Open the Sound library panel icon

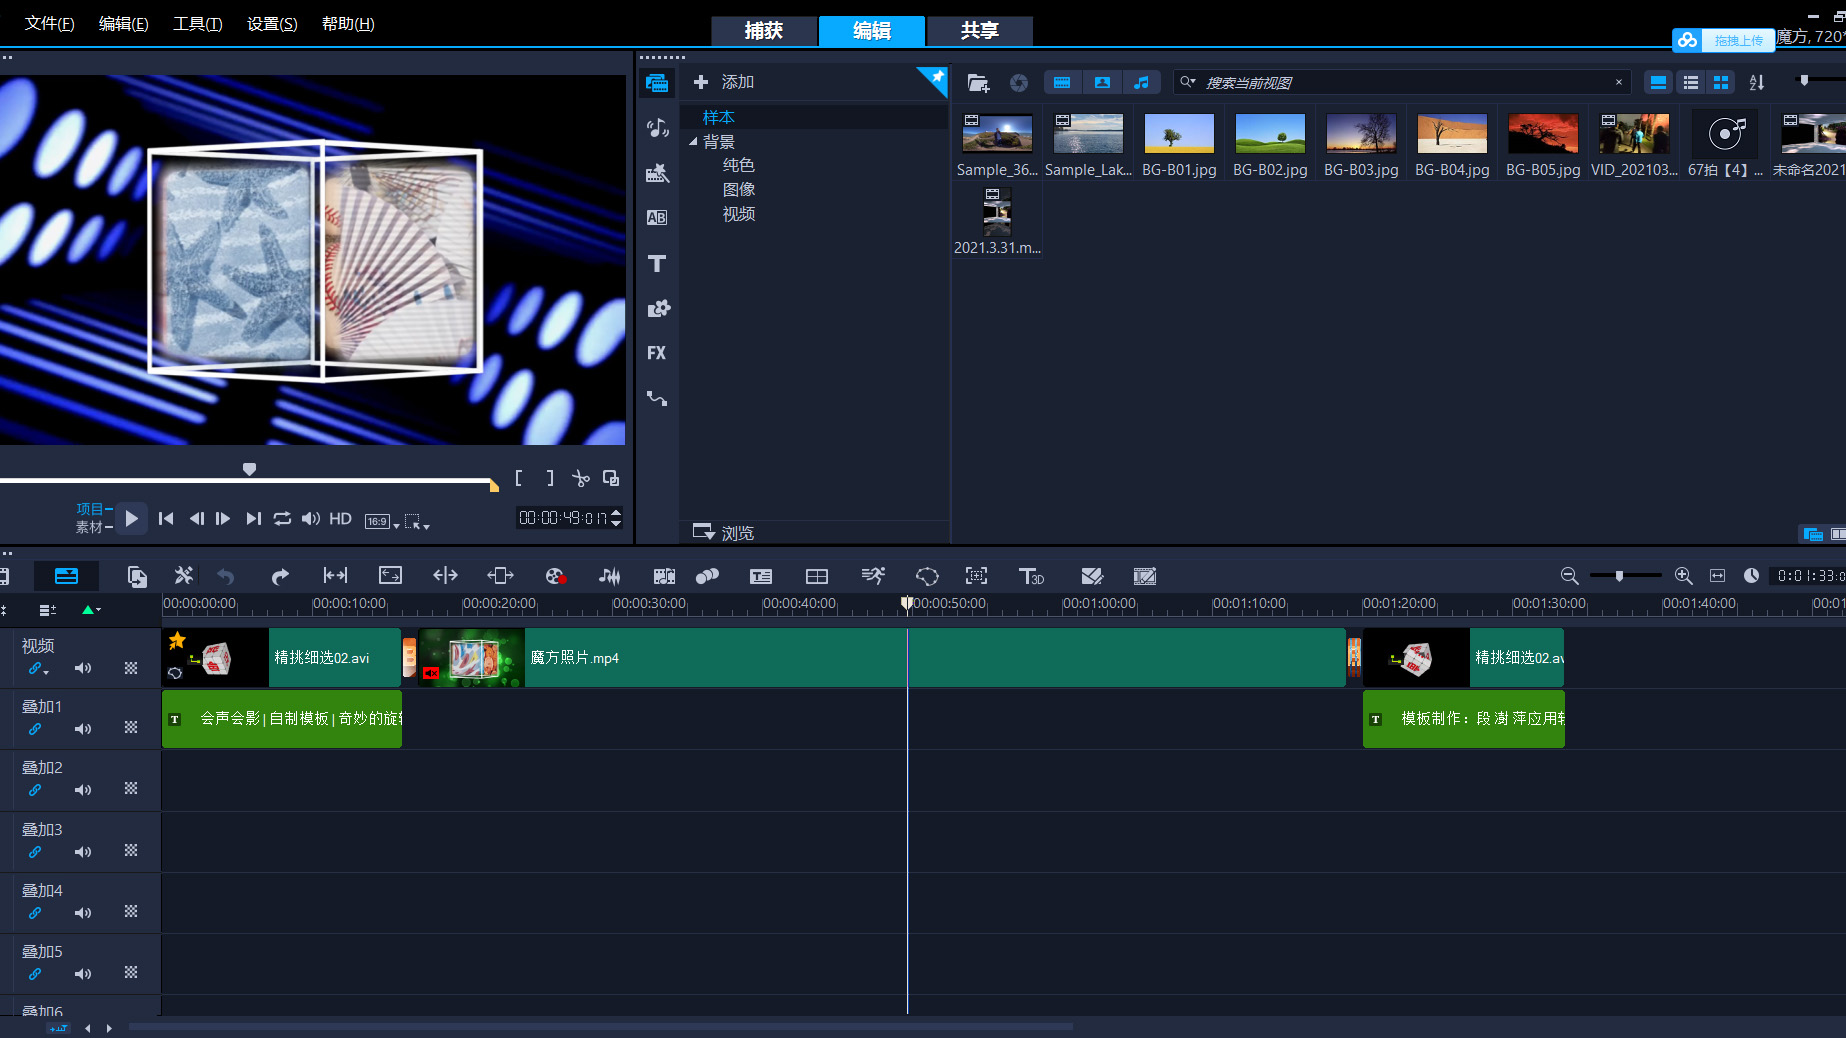pos(657,128)
